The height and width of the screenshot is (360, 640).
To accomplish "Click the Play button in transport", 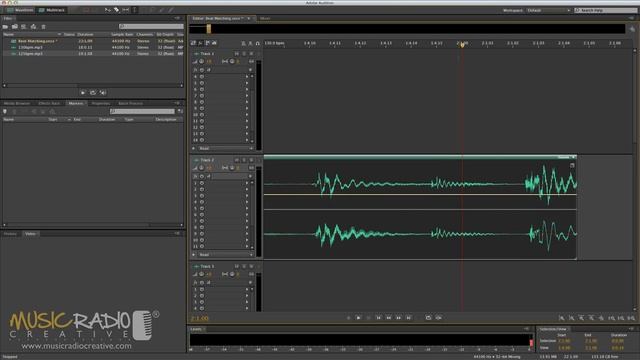I will tap(358, 318).
